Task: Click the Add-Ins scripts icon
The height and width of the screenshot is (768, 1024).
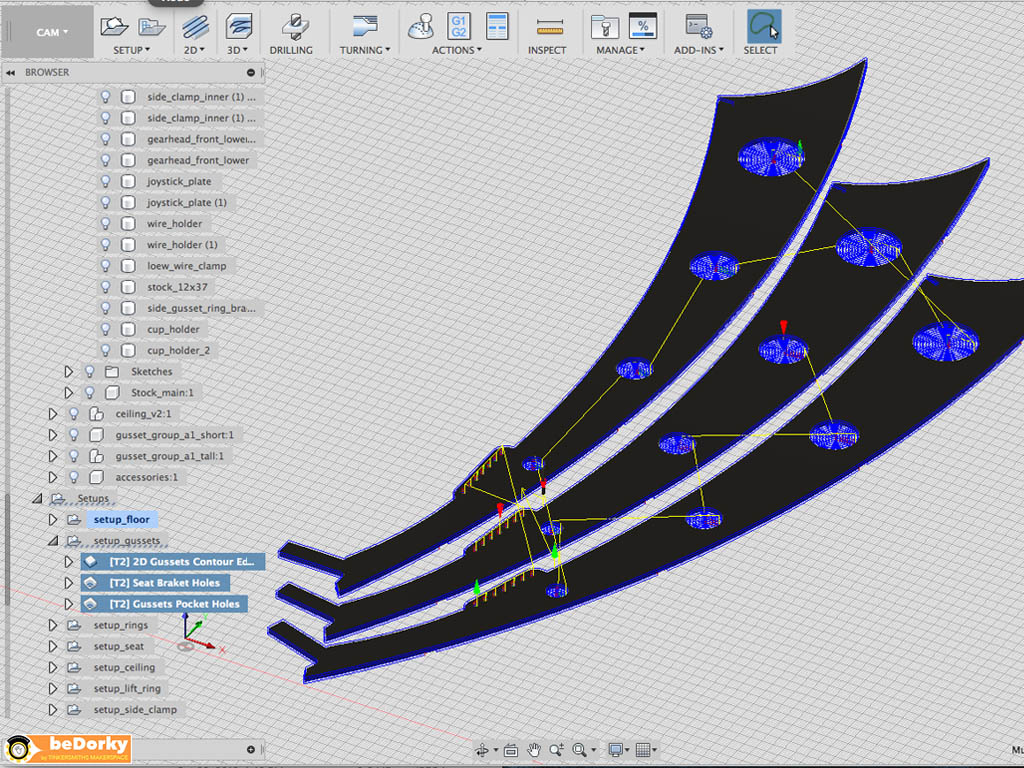Action: [698, 27]
